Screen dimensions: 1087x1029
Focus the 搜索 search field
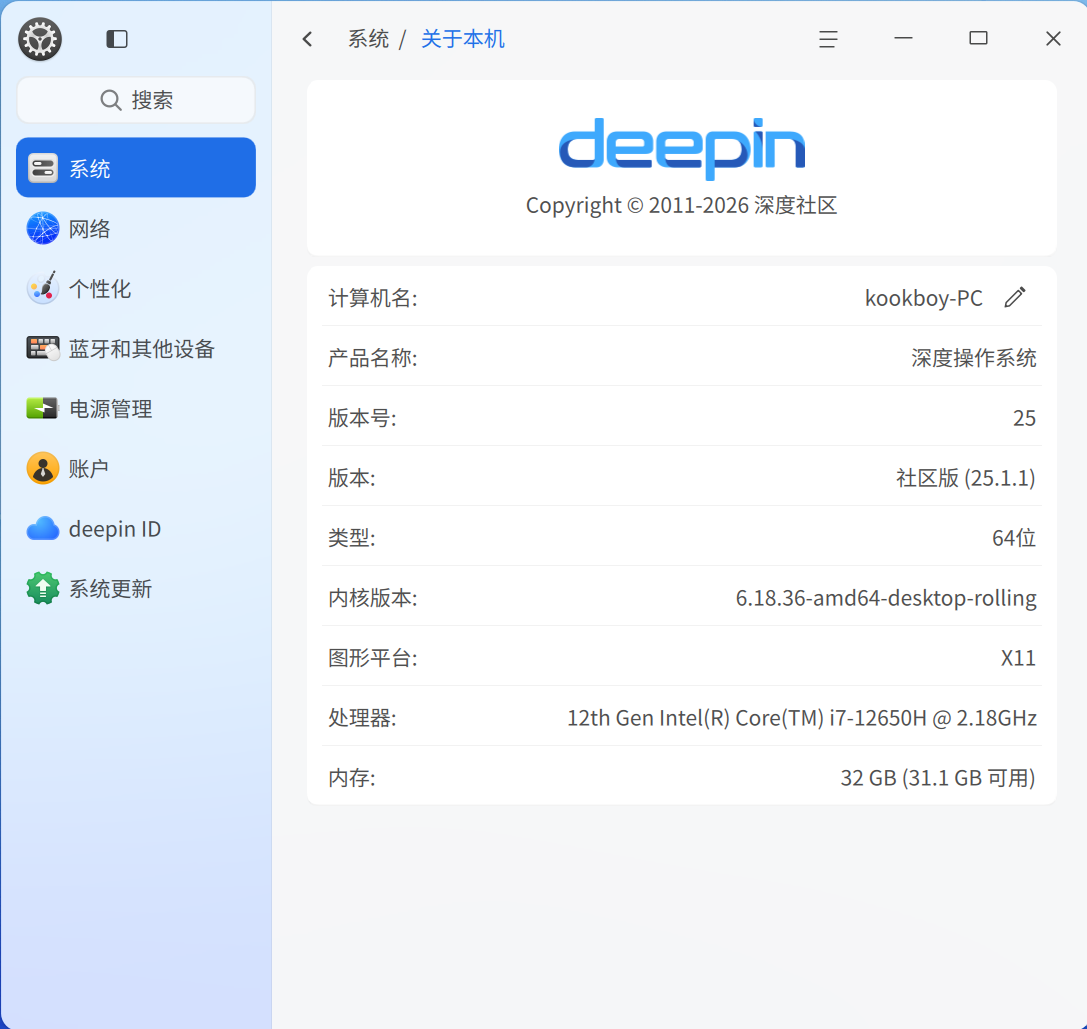pyautogui.click(x=136, y=100)
